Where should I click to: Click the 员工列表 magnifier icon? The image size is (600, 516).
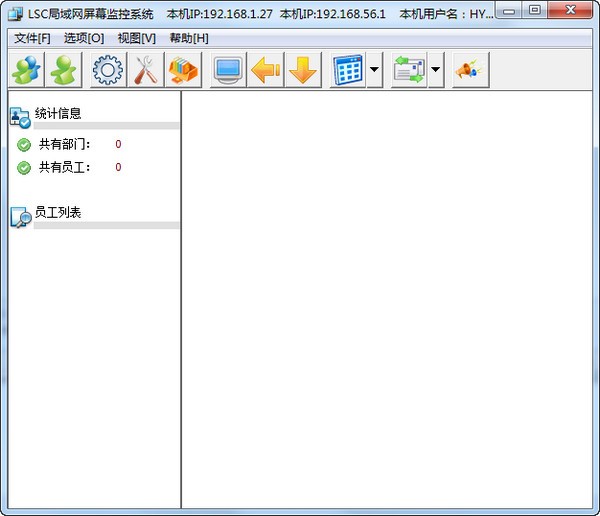21,217
